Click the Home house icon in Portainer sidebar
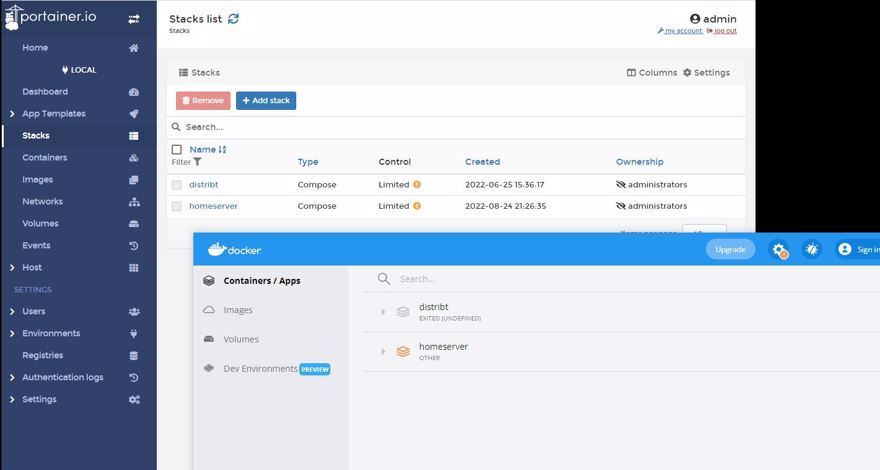880x470 pixels. 134,48
